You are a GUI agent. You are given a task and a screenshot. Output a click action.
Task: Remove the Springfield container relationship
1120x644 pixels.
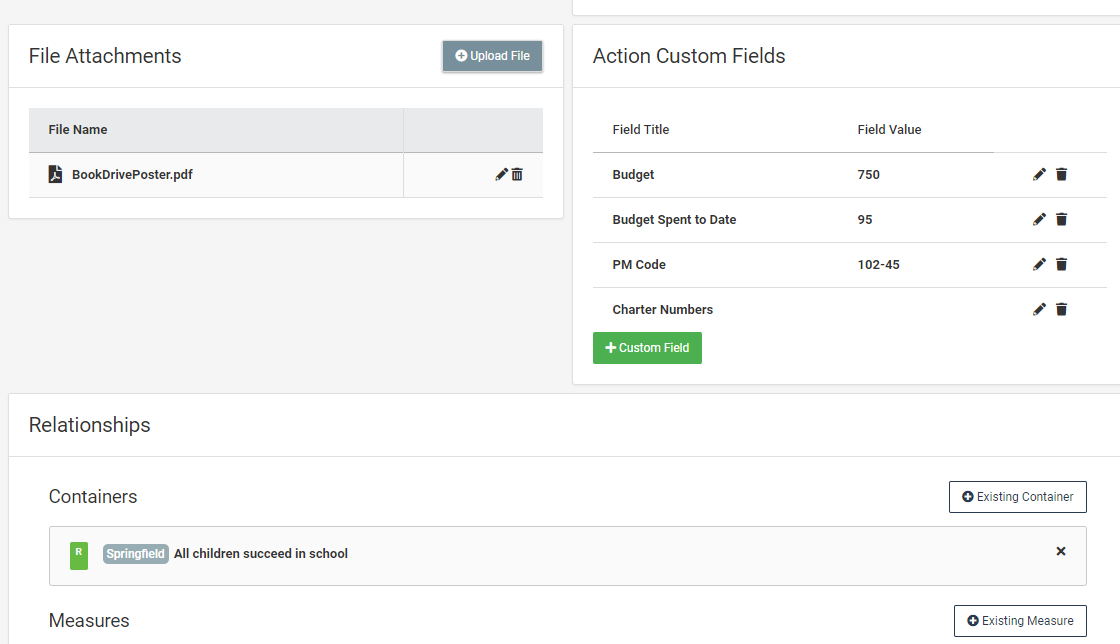pos(1061,551)
